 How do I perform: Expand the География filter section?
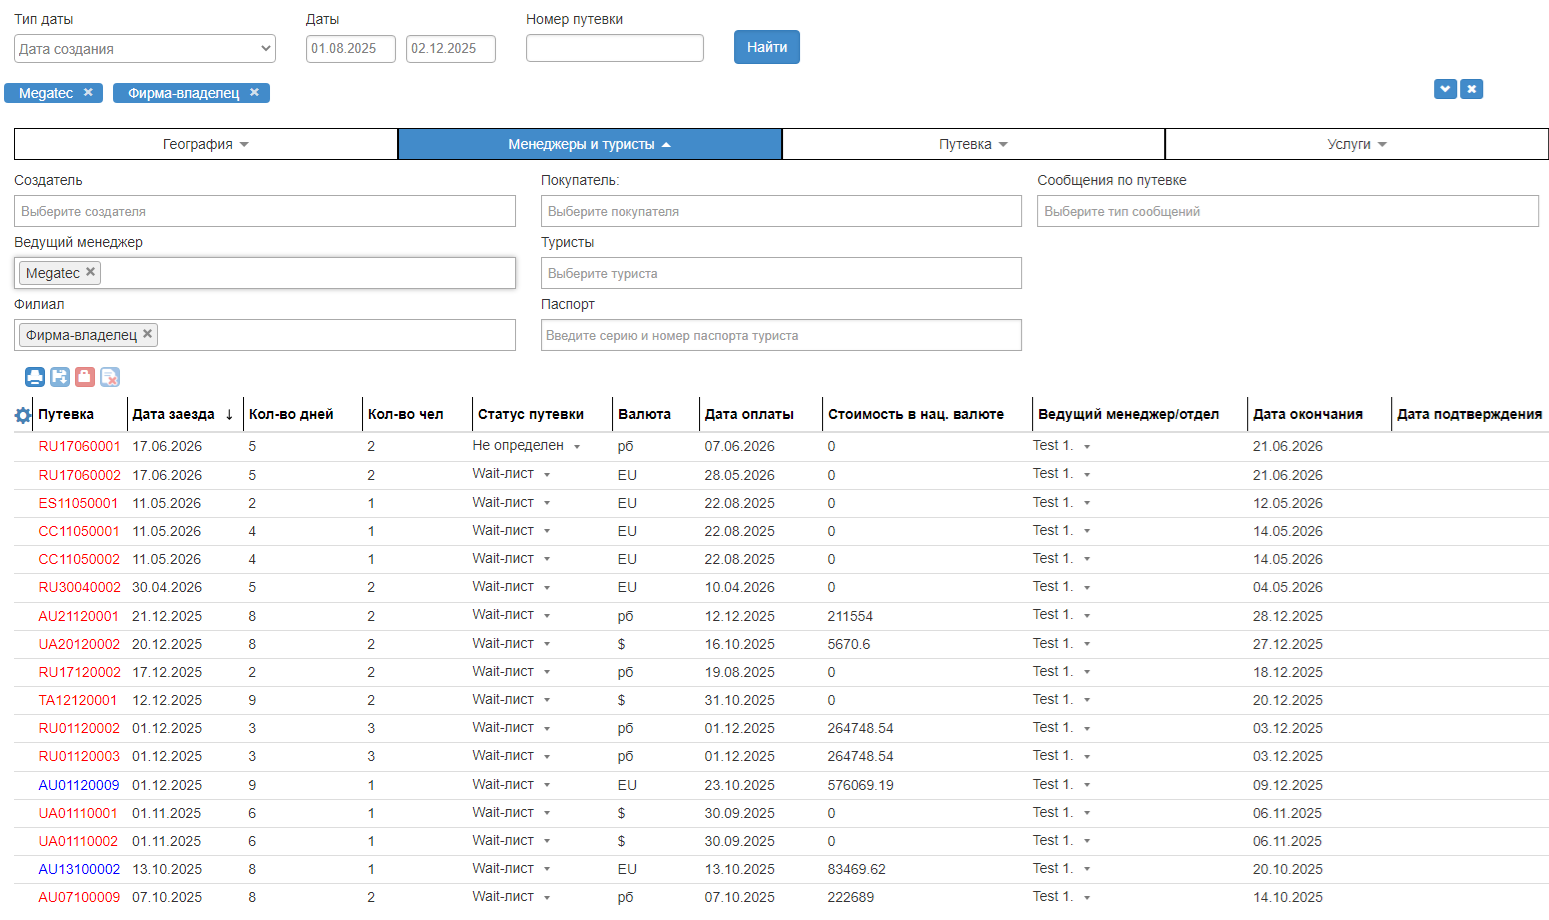pyautogui.click(x=206, y=144)
